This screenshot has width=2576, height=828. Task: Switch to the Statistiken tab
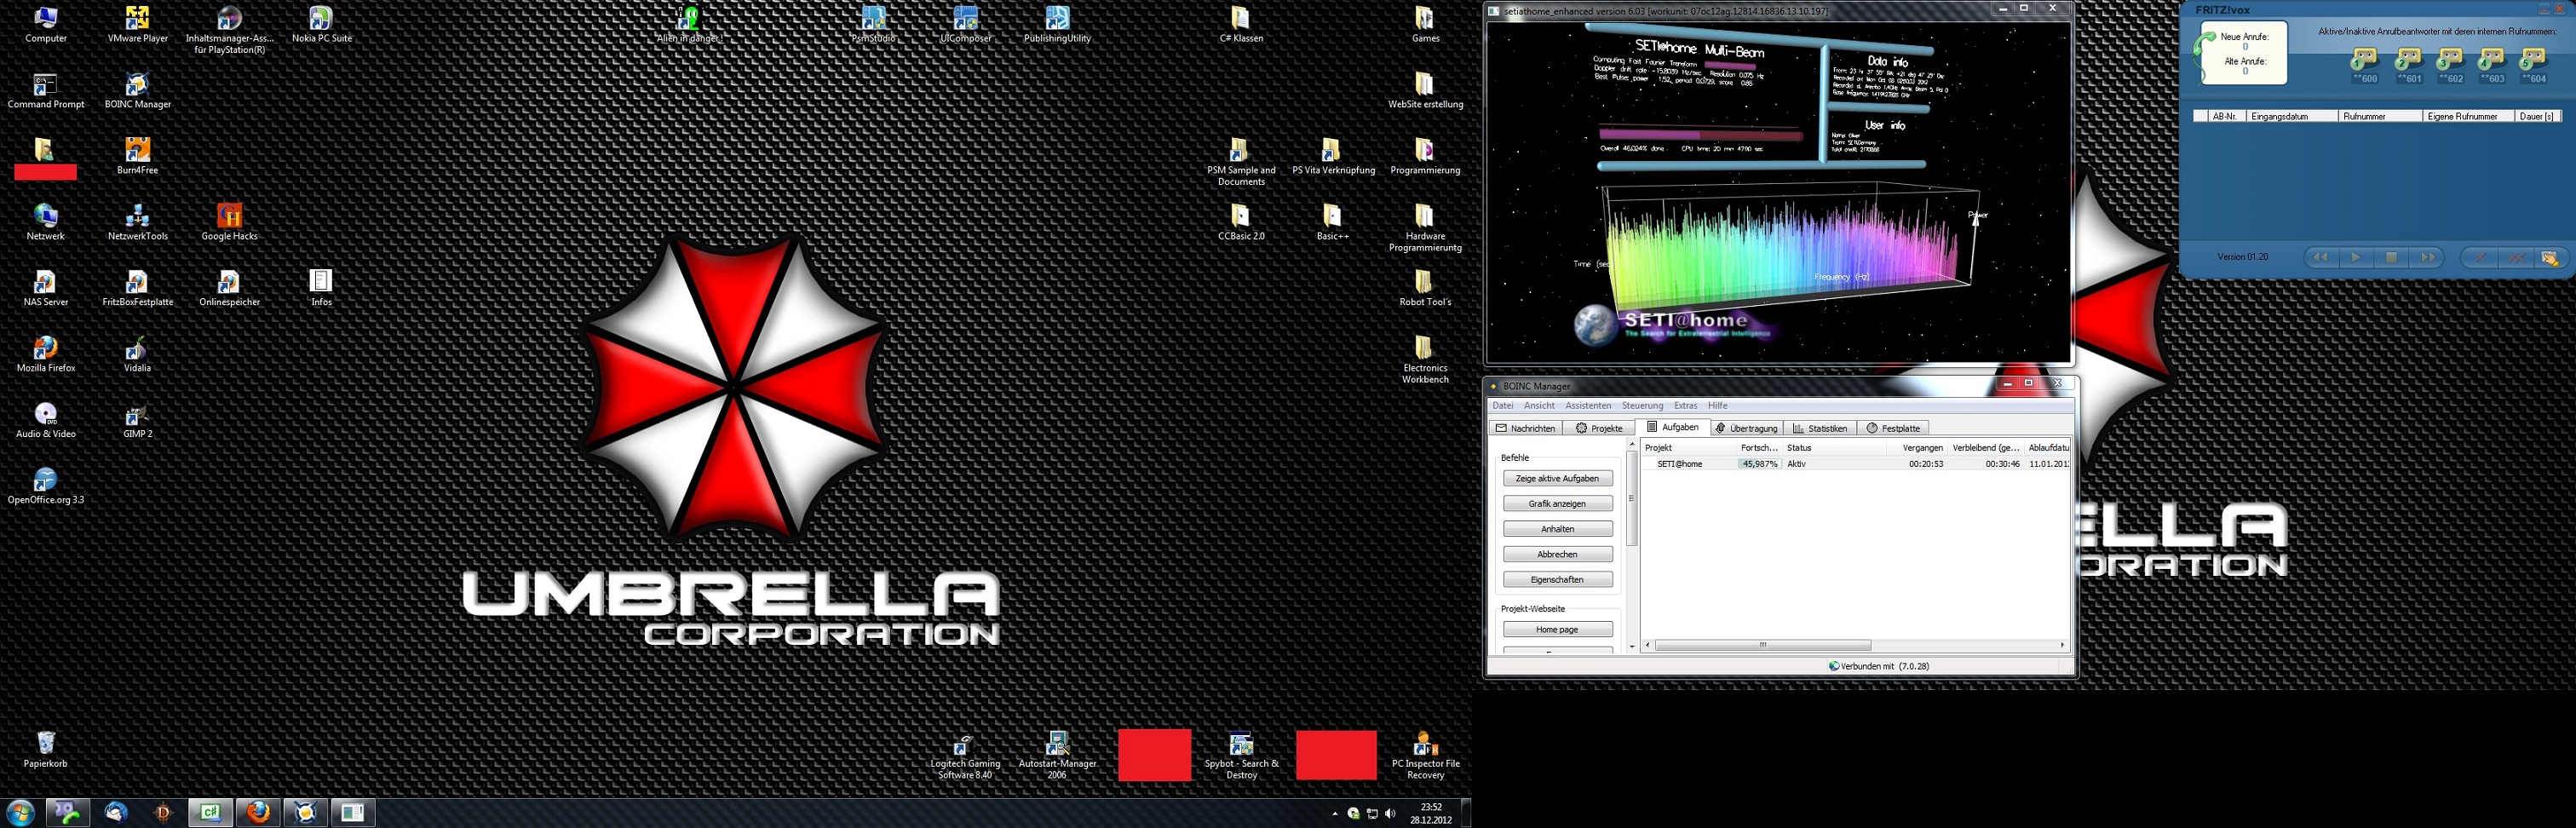(1820, 428)
